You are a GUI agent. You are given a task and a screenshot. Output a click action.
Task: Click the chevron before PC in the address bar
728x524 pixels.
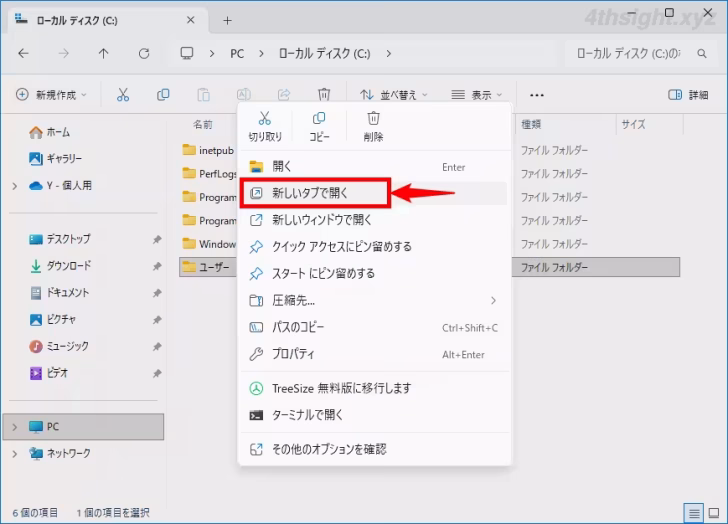[212, 54]
